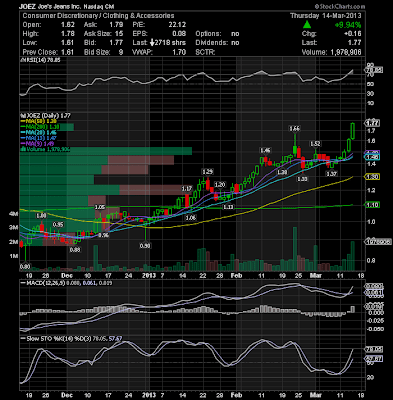Click the yellow 1.30 MA(50) axis tag

(372, 177)
